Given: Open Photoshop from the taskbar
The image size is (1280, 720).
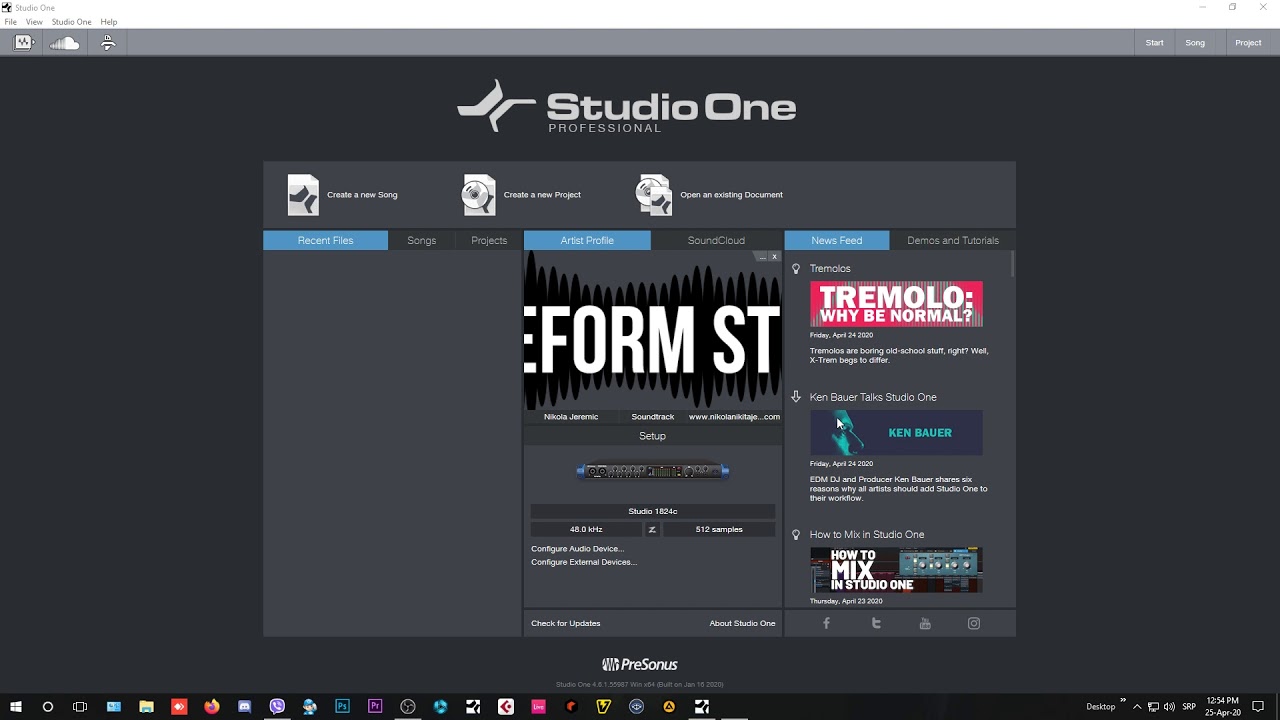Looking at the screenshot, I should (342, 706).
